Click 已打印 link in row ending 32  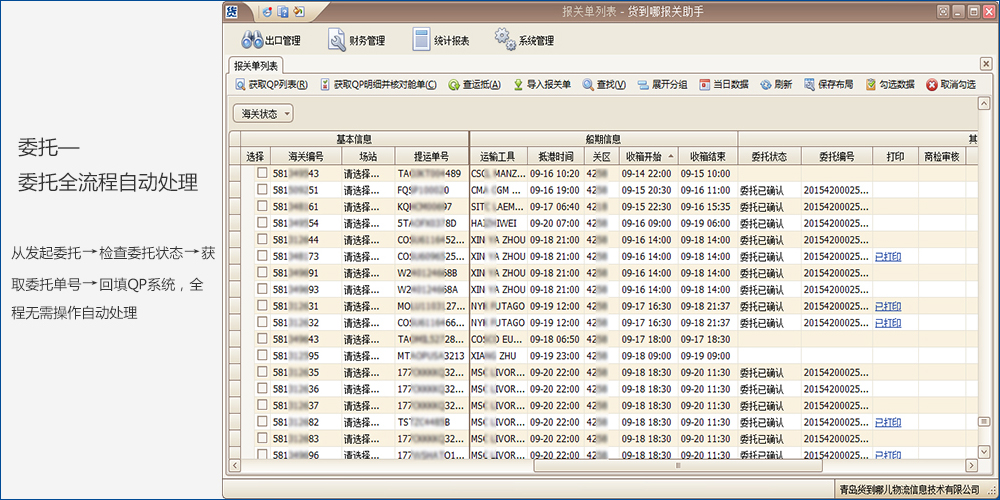click(888, 322)
